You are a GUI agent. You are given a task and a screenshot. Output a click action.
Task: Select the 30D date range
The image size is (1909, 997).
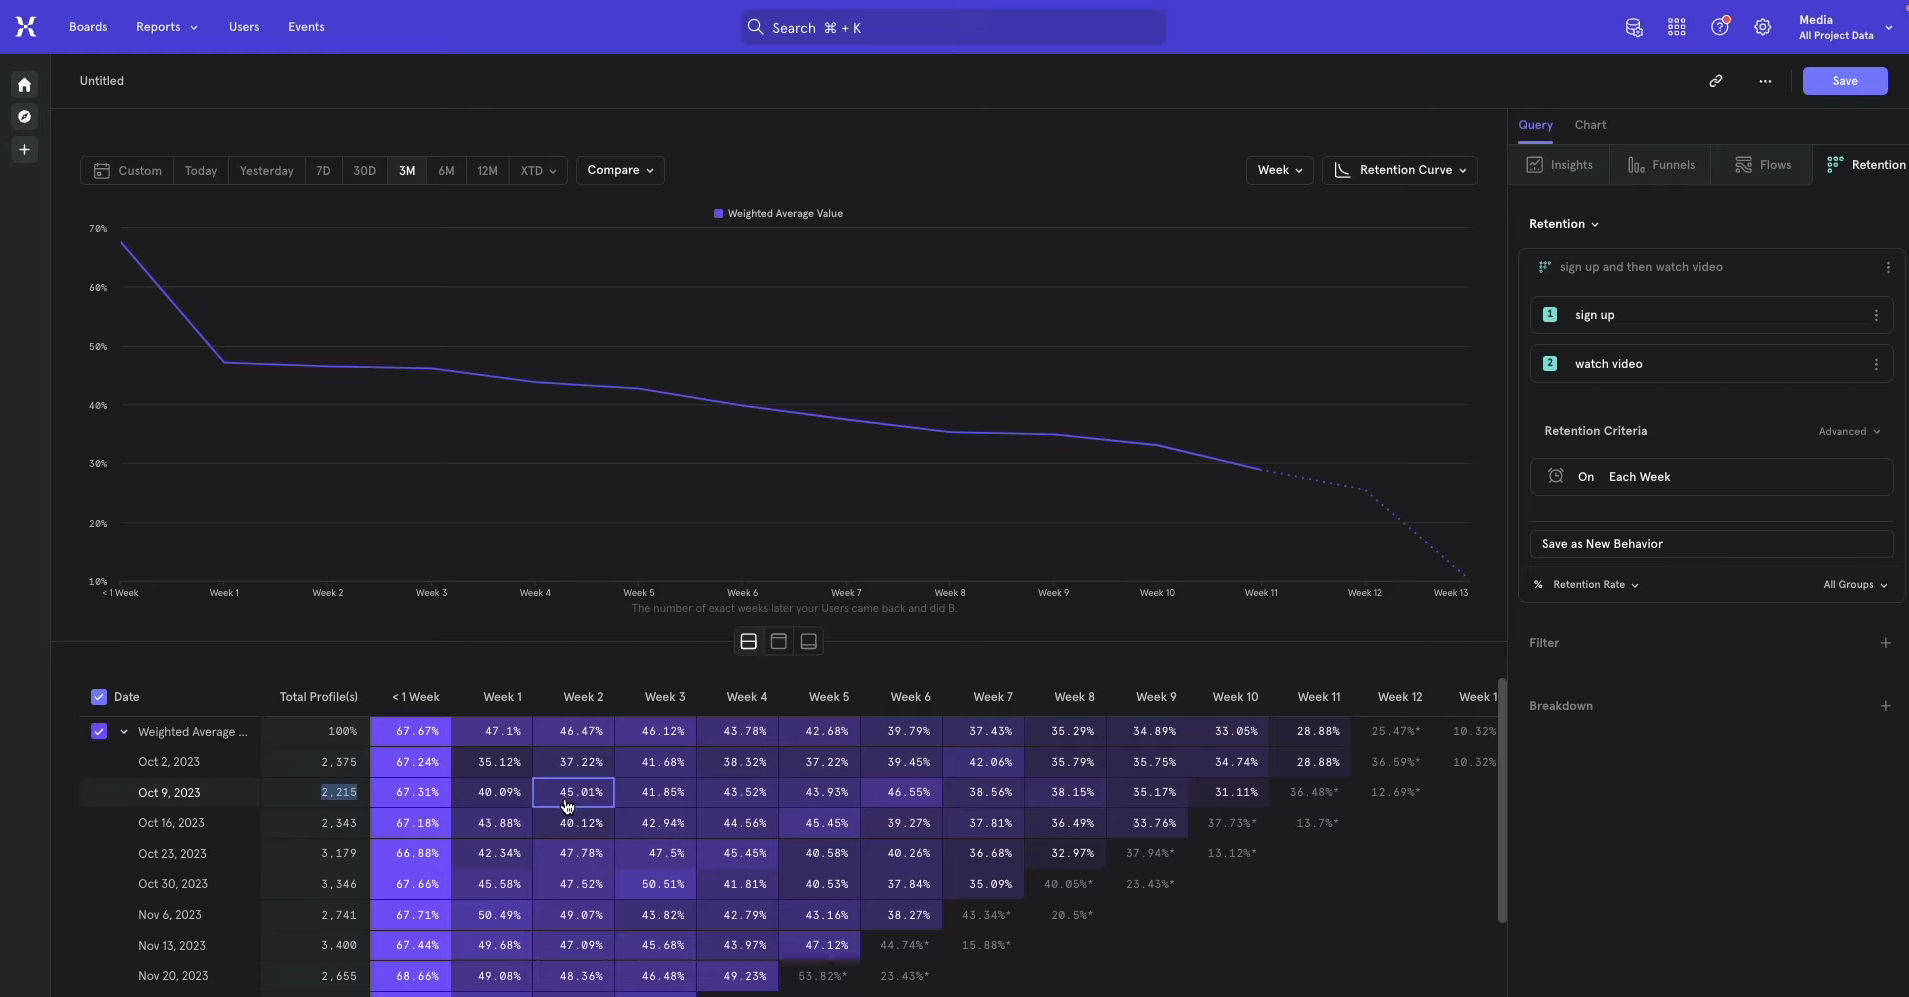click(x=364, y=171)
